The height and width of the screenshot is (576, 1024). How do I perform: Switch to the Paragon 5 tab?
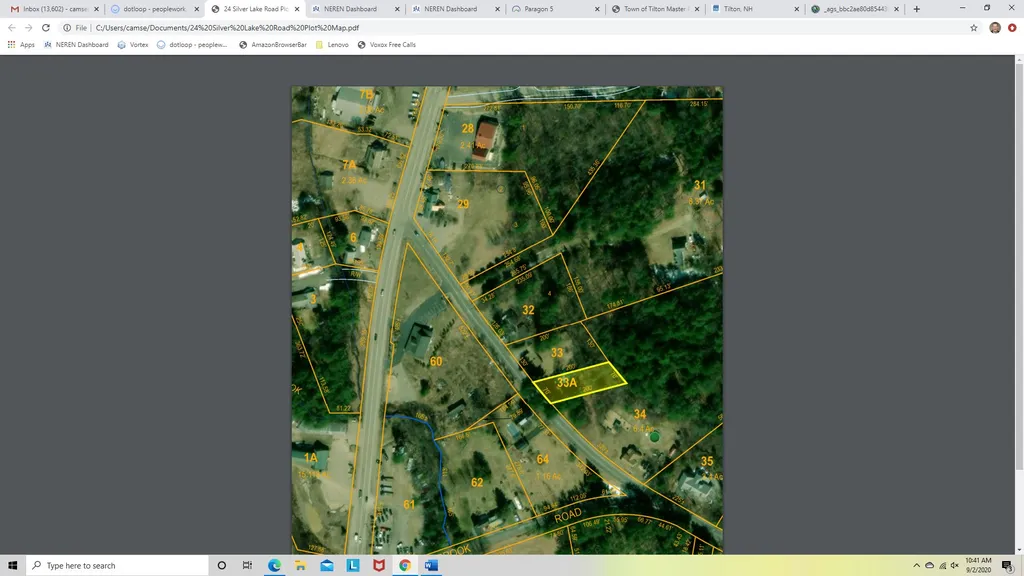coord(555,9)
